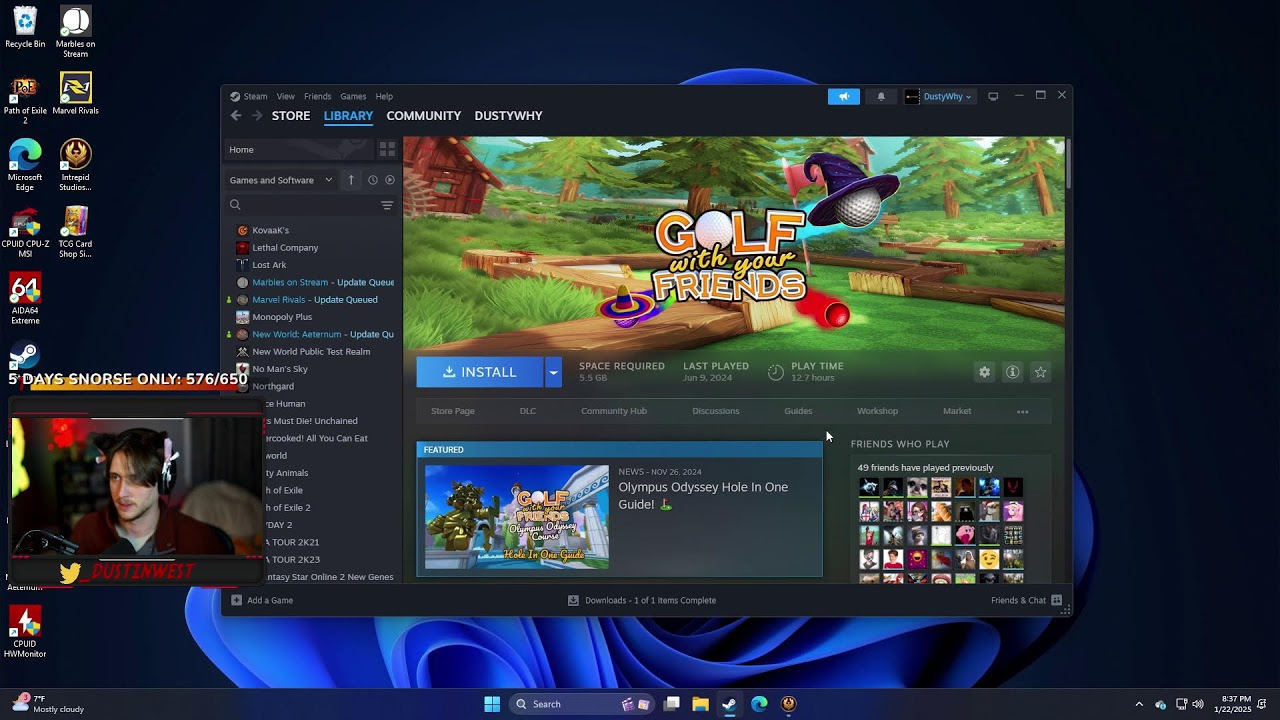Open the Discussions link
The height and width of the screenshot is (720, 1280).
tap(716, 411)
